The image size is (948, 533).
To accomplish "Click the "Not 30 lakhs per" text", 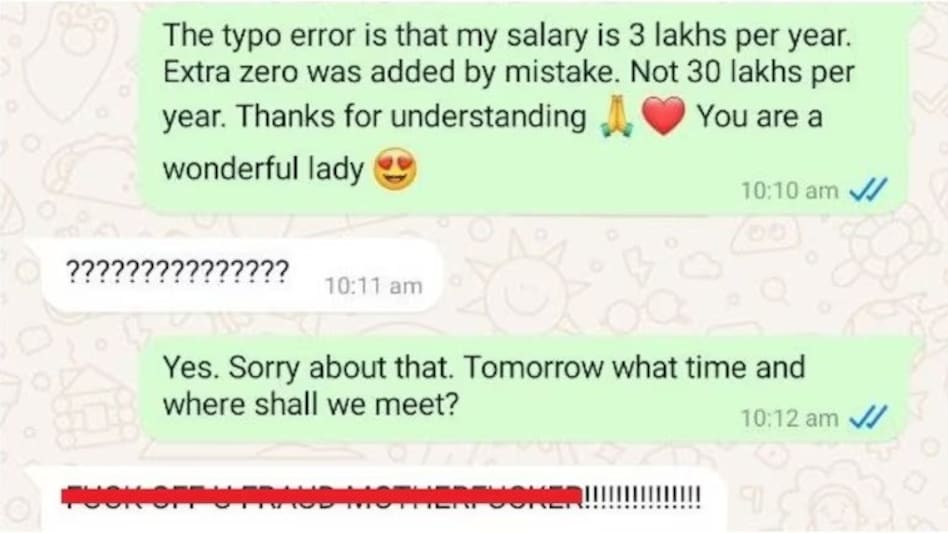I will click(742, 72).
